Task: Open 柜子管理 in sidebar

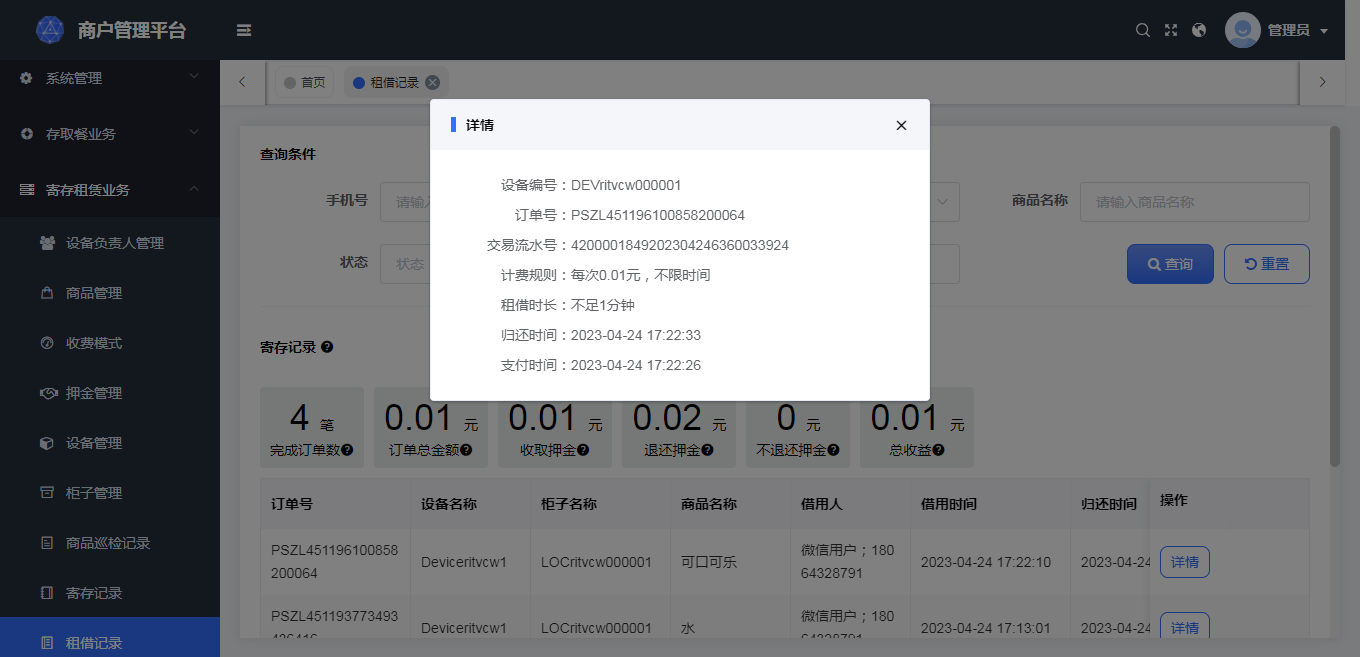Action: [110, 493]
